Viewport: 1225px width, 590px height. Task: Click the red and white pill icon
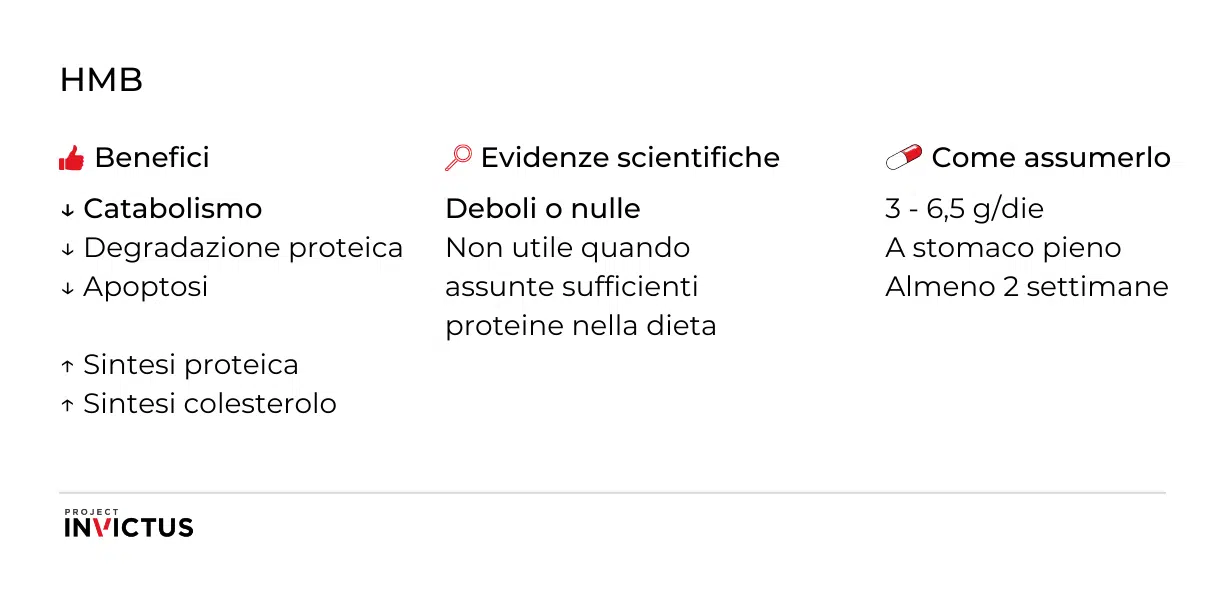pyautogui.click(x=903, y=158)
